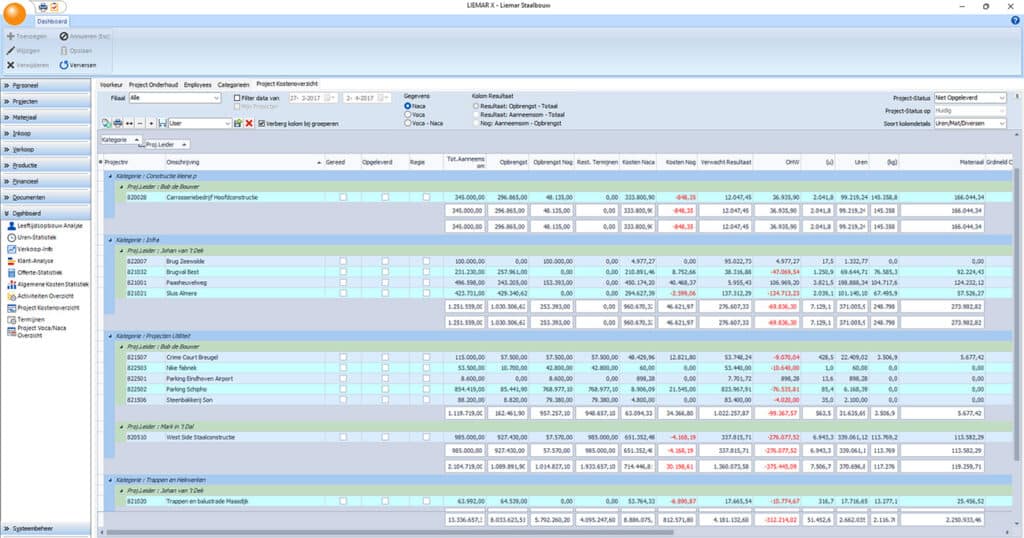Open the Systeembeheer section button

click(x=46, y=528)
